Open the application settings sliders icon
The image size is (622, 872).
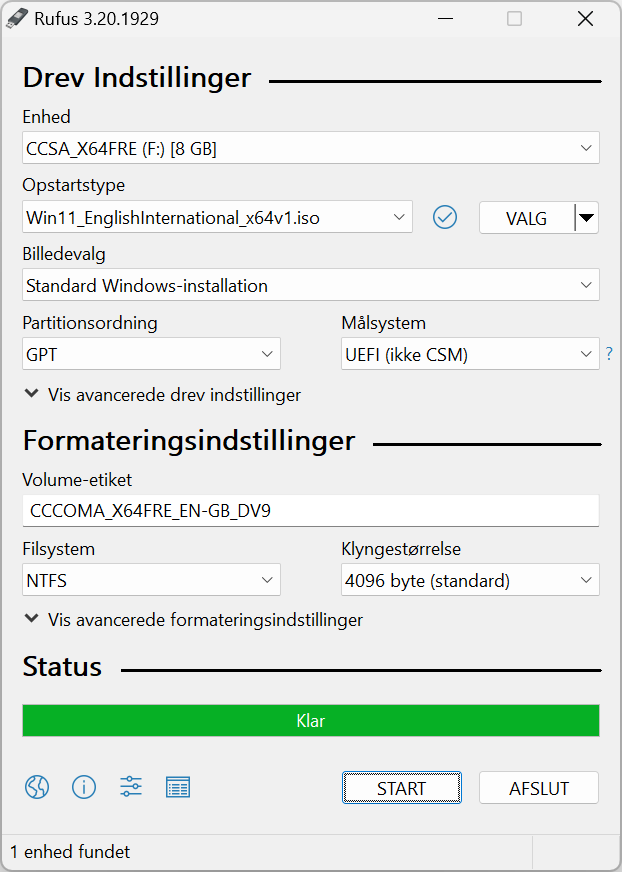pos(131,787)
